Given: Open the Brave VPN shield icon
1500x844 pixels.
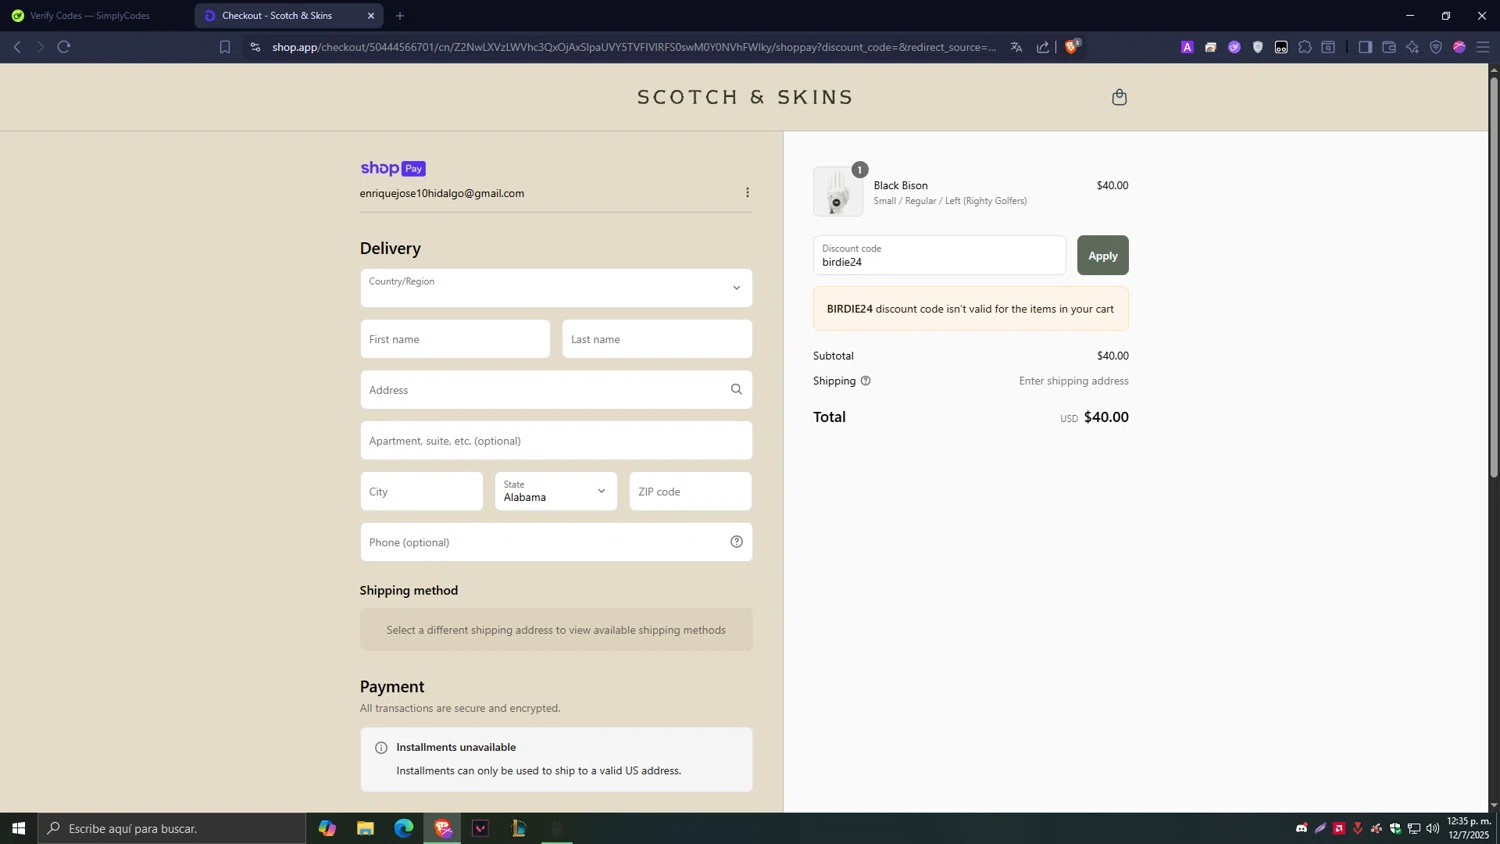Looking at the screenshot, I should pyautogui.click(x=1436, y=47).
